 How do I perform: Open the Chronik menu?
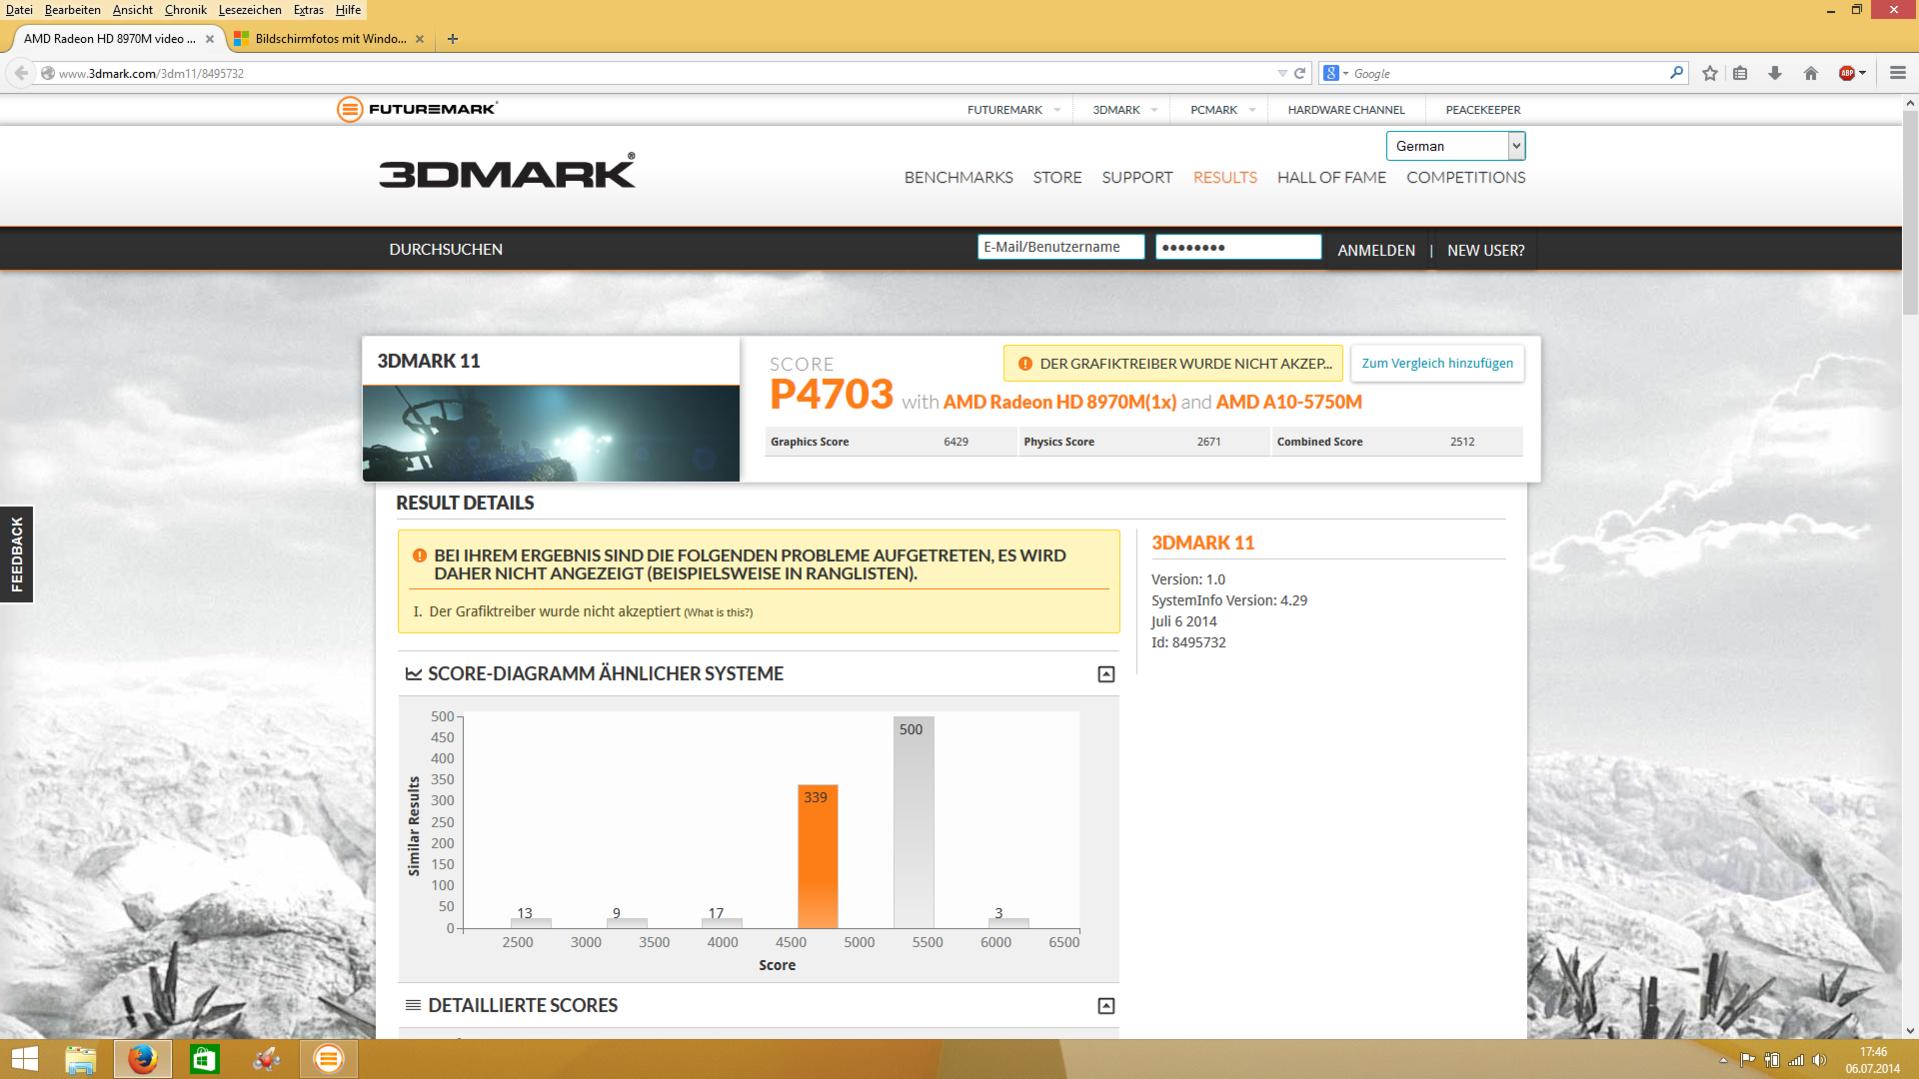click(x=185, y=9)
